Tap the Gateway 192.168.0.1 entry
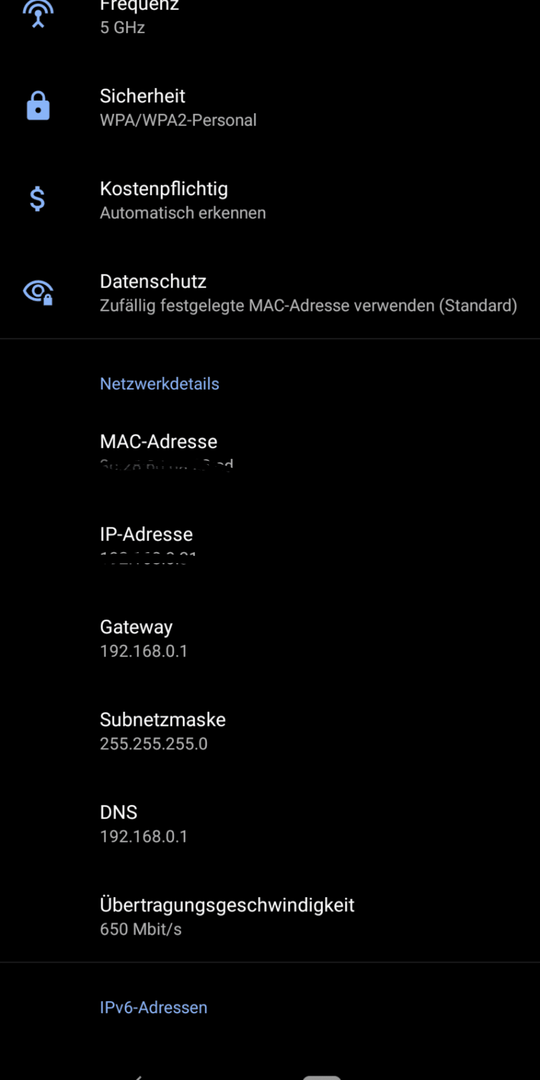 [x=270, y=638]
